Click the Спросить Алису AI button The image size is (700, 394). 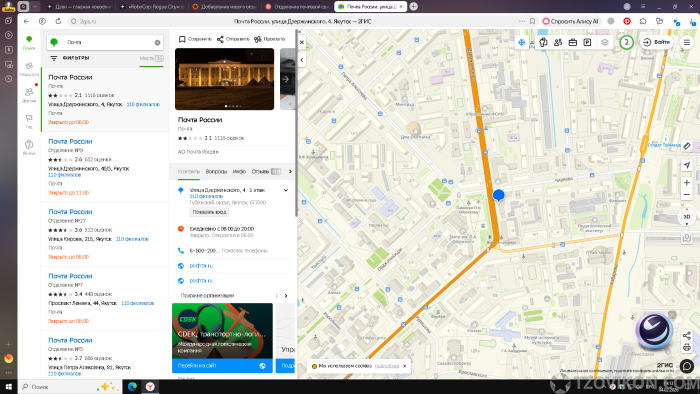[570, 21]
